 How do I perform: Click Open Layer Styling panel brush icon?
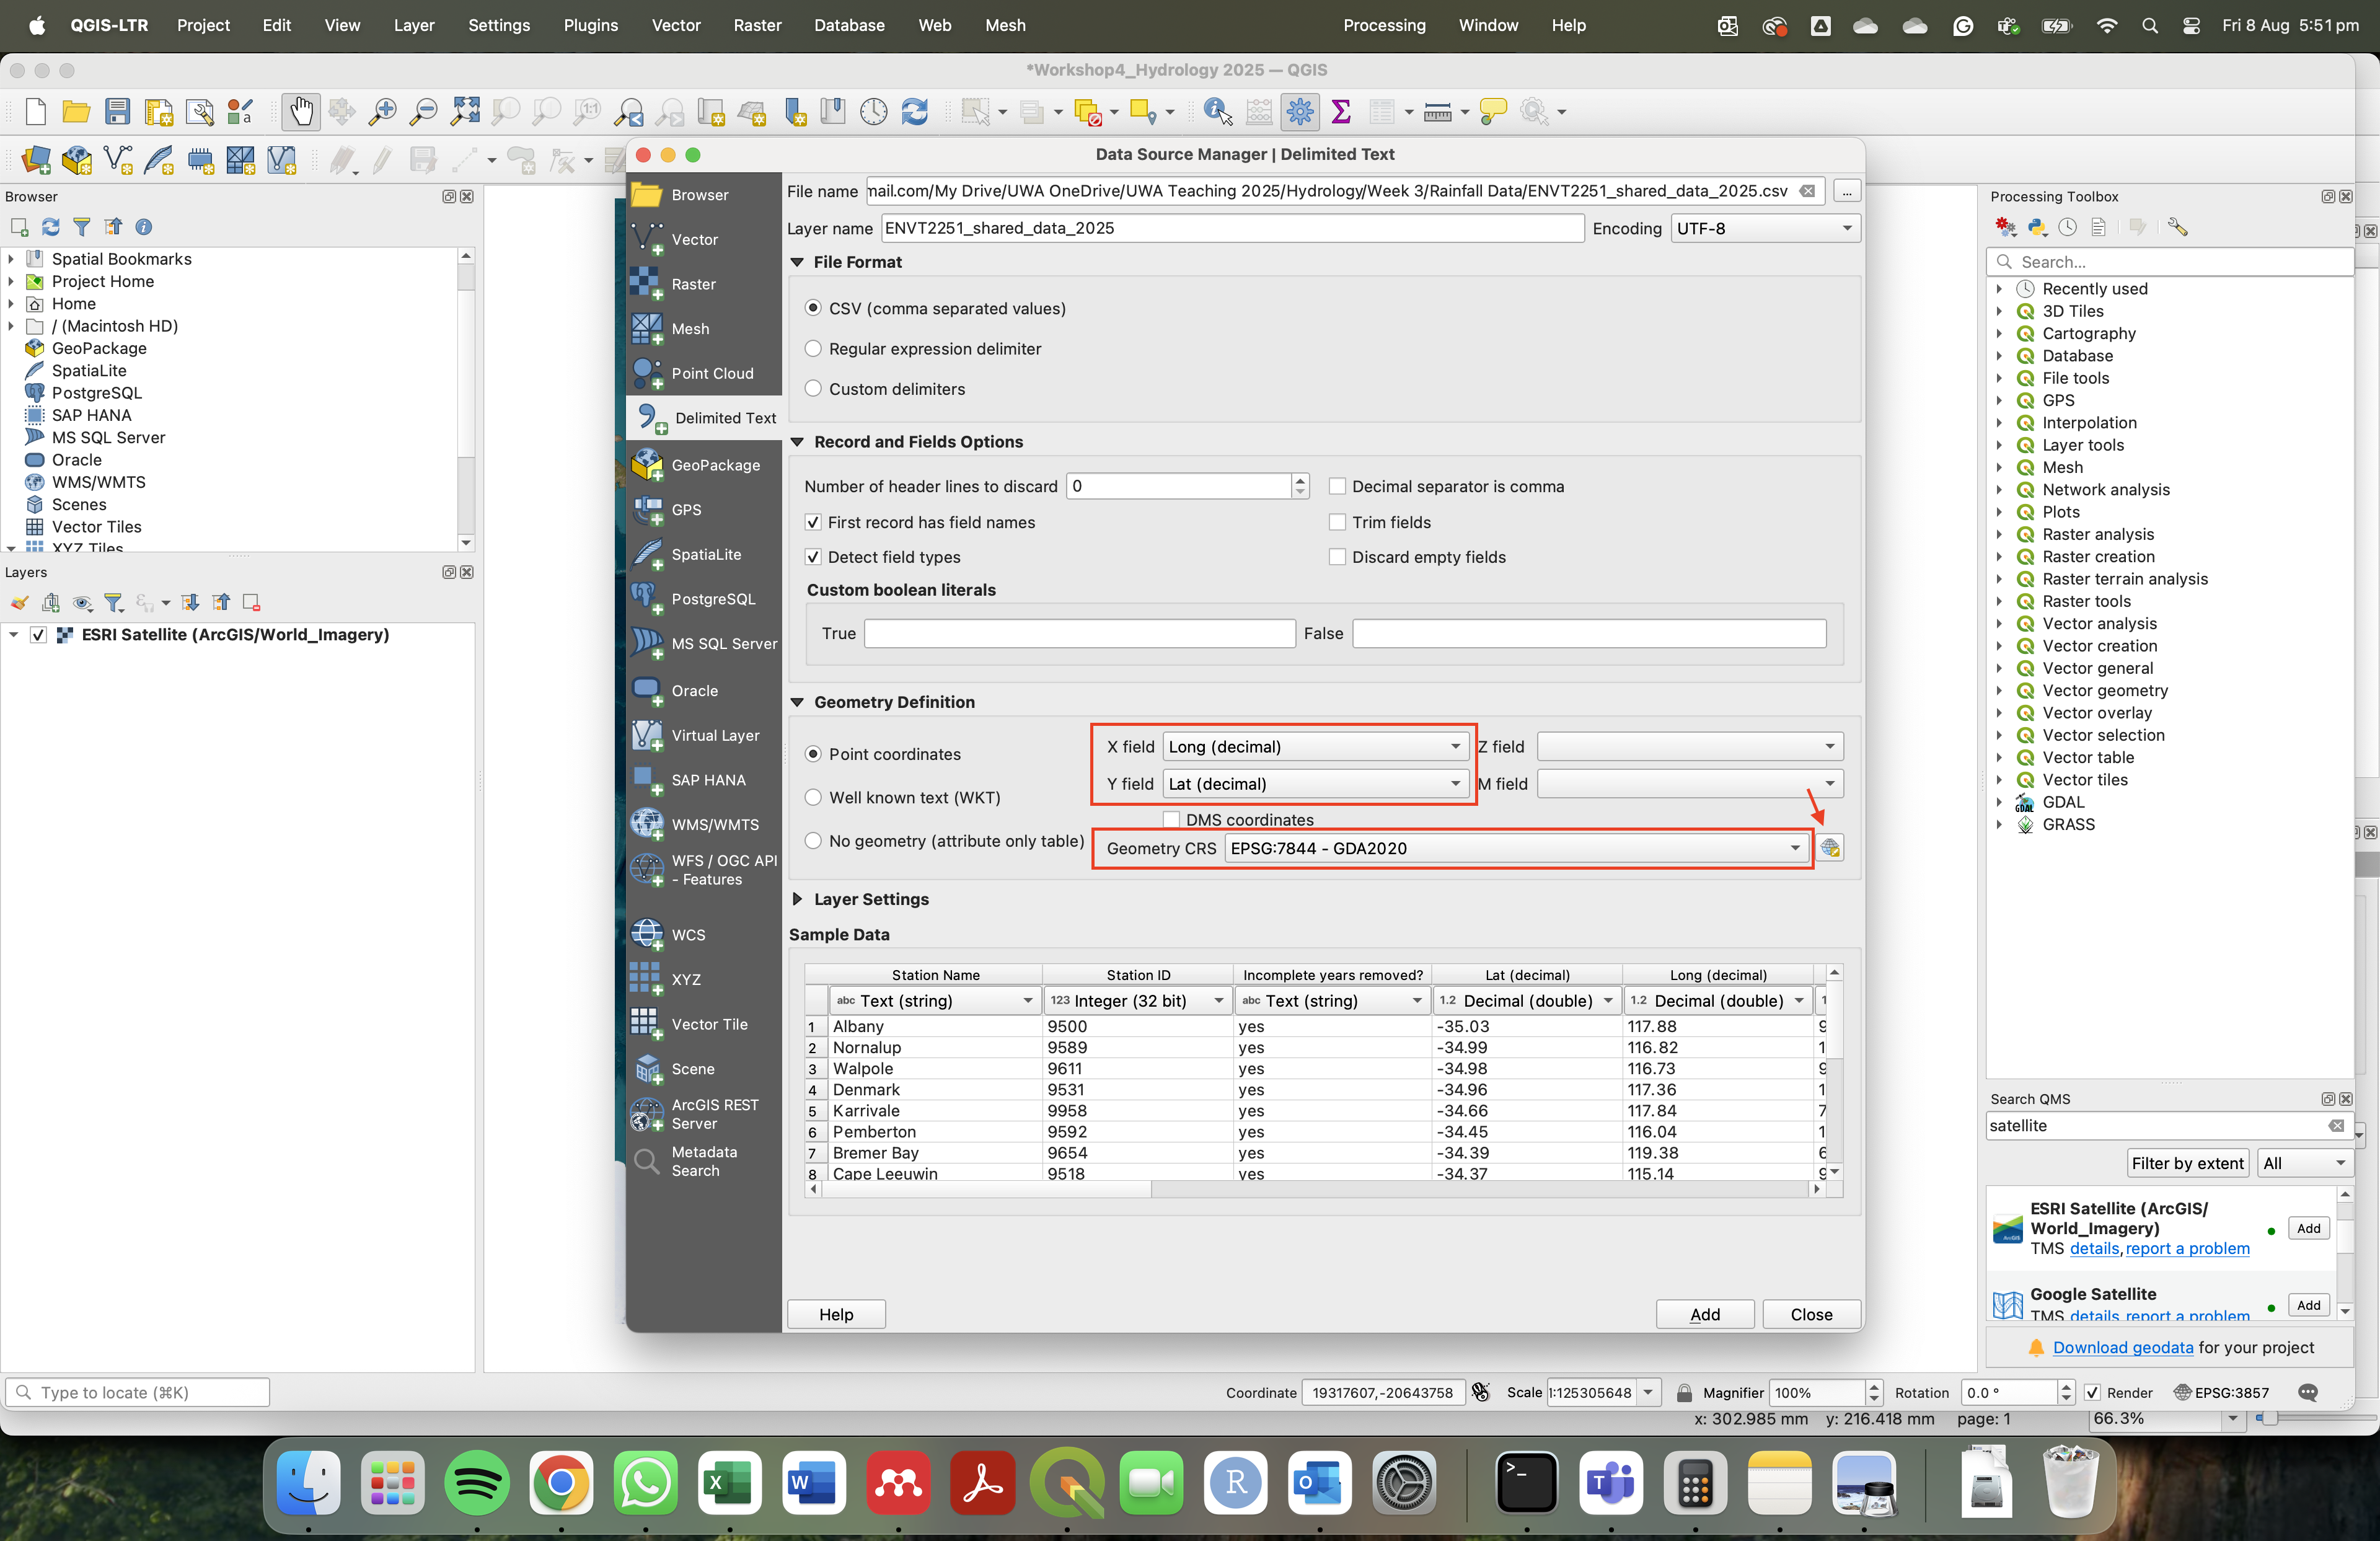[x=19, y=603]
